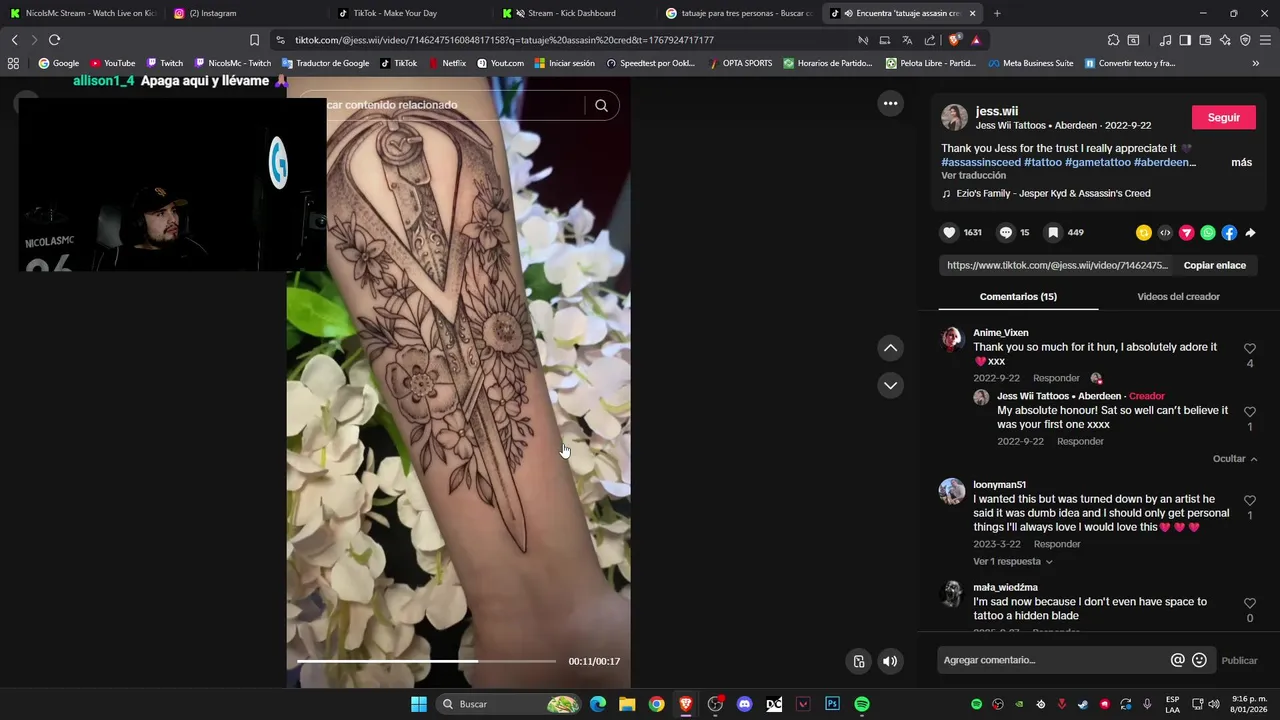The width and height of the screenshot is (1280, 720).
Task: Open the 'Ezio's Family' sound link
Action: (x=1053, y=193)
